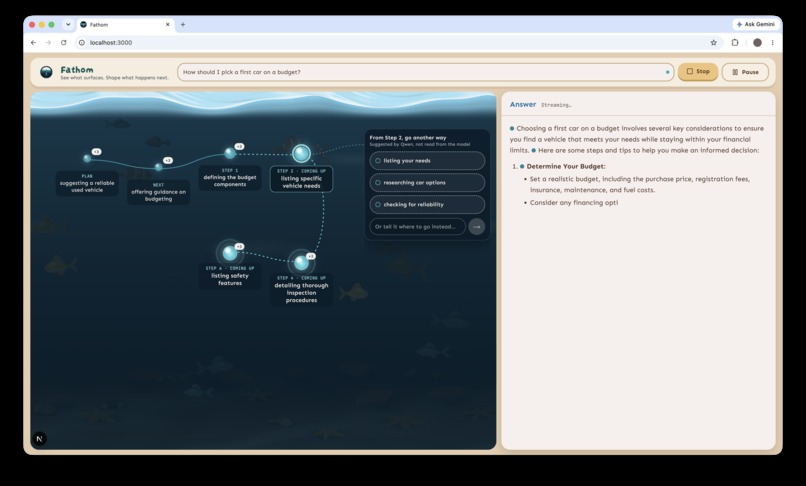Click the 'Or tell it where to go instead' field
The image size is (806, 486).
(x=417, y=226)
